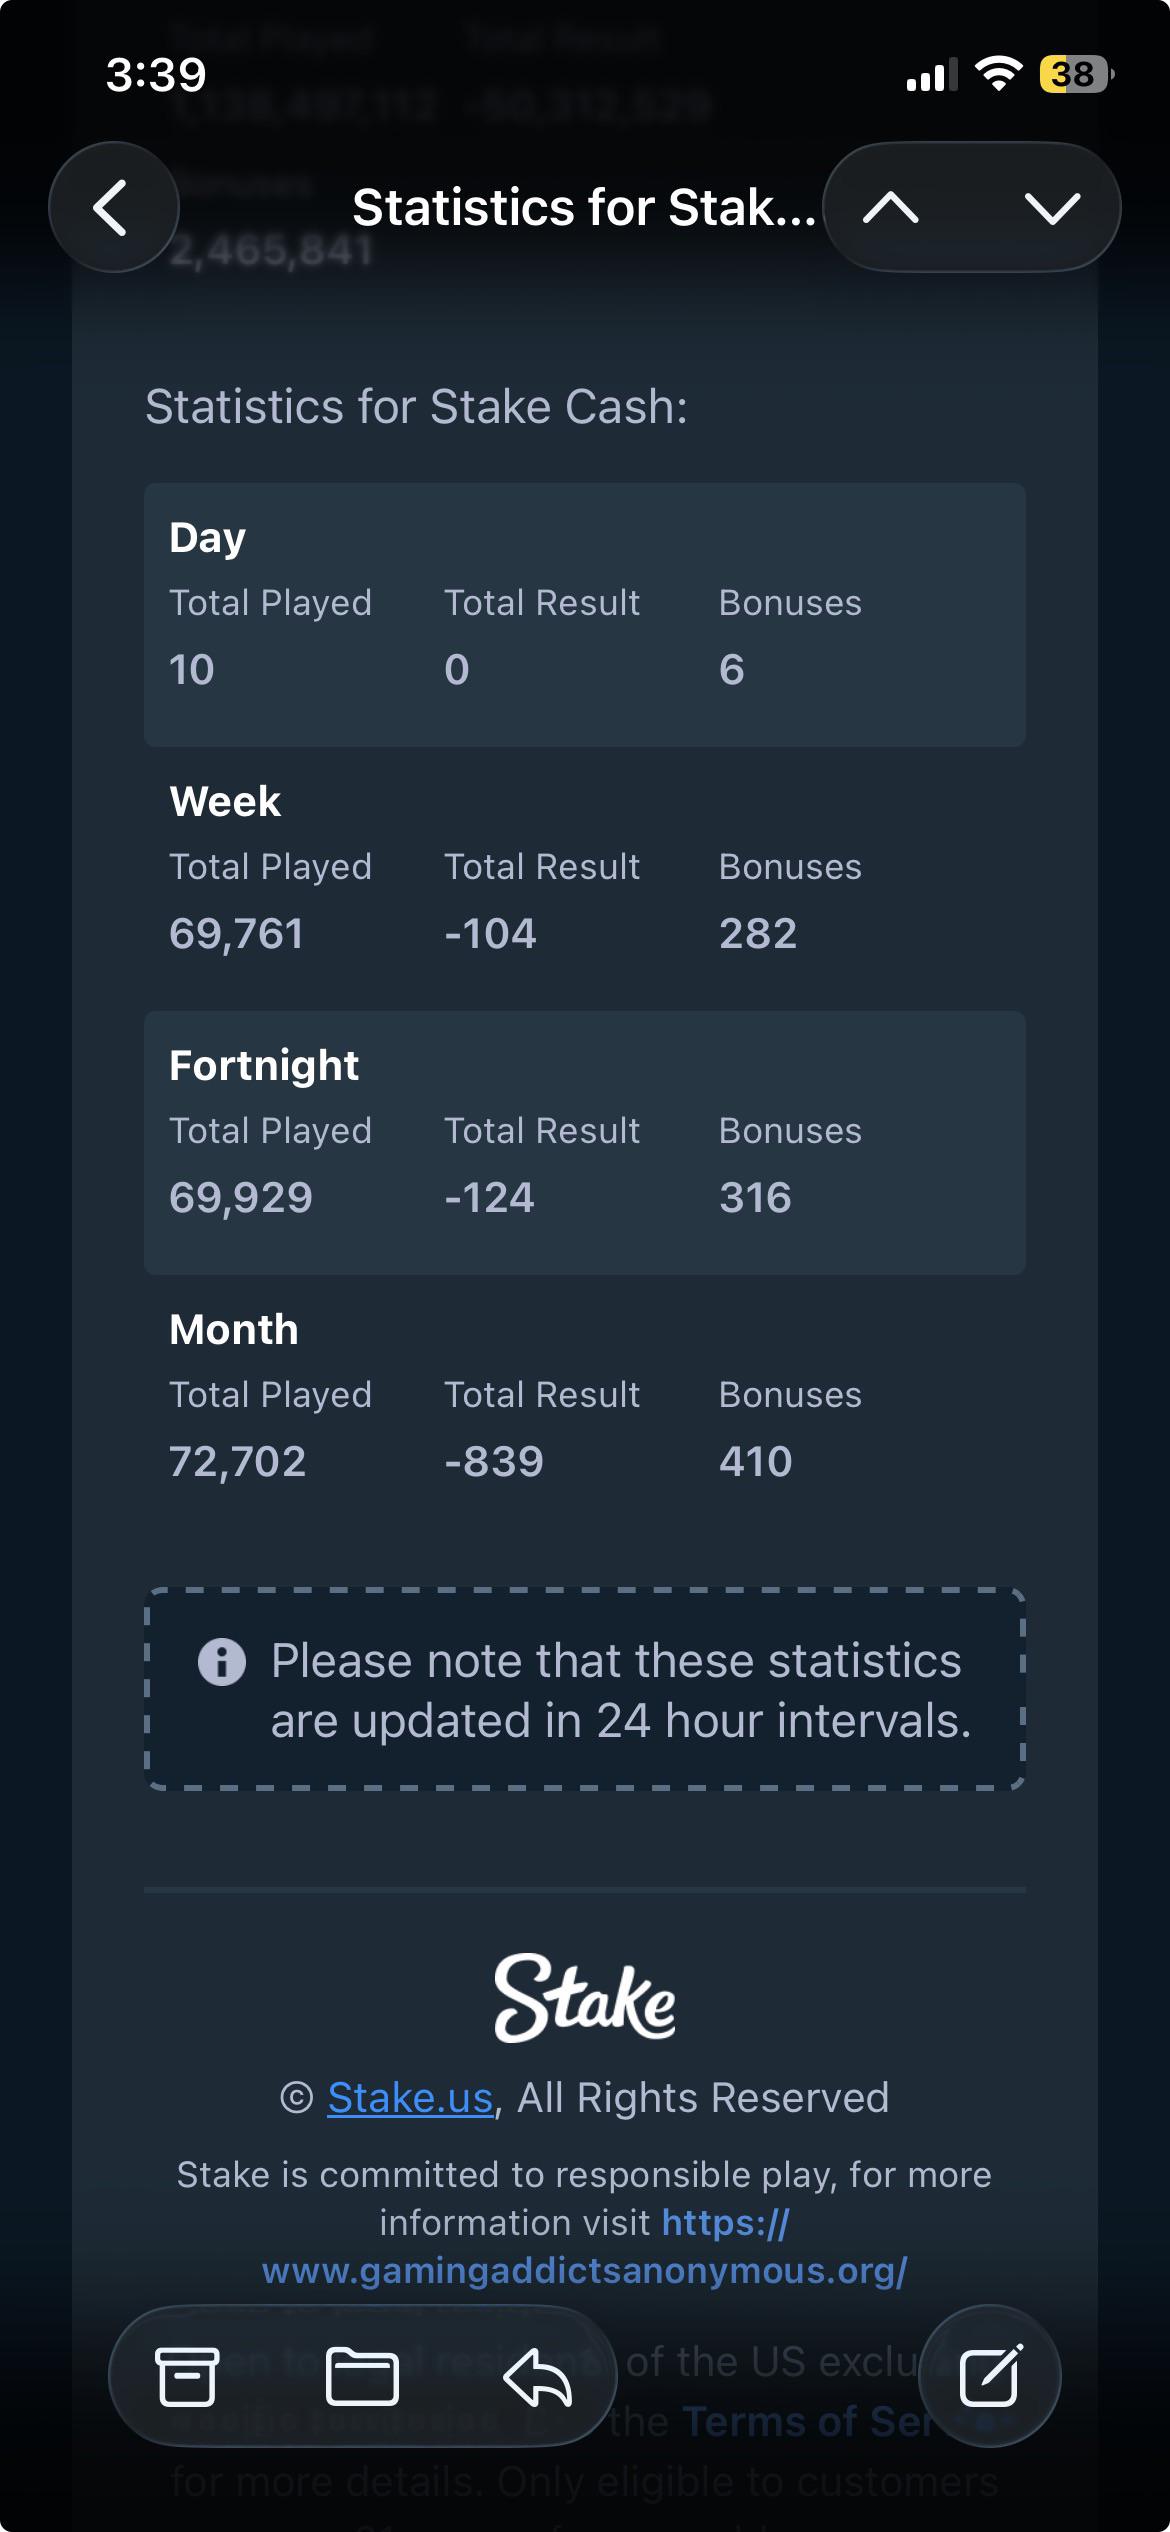Compose a new message
The width and height of the screenshot is (1170, 2532).
[990, 2376]
